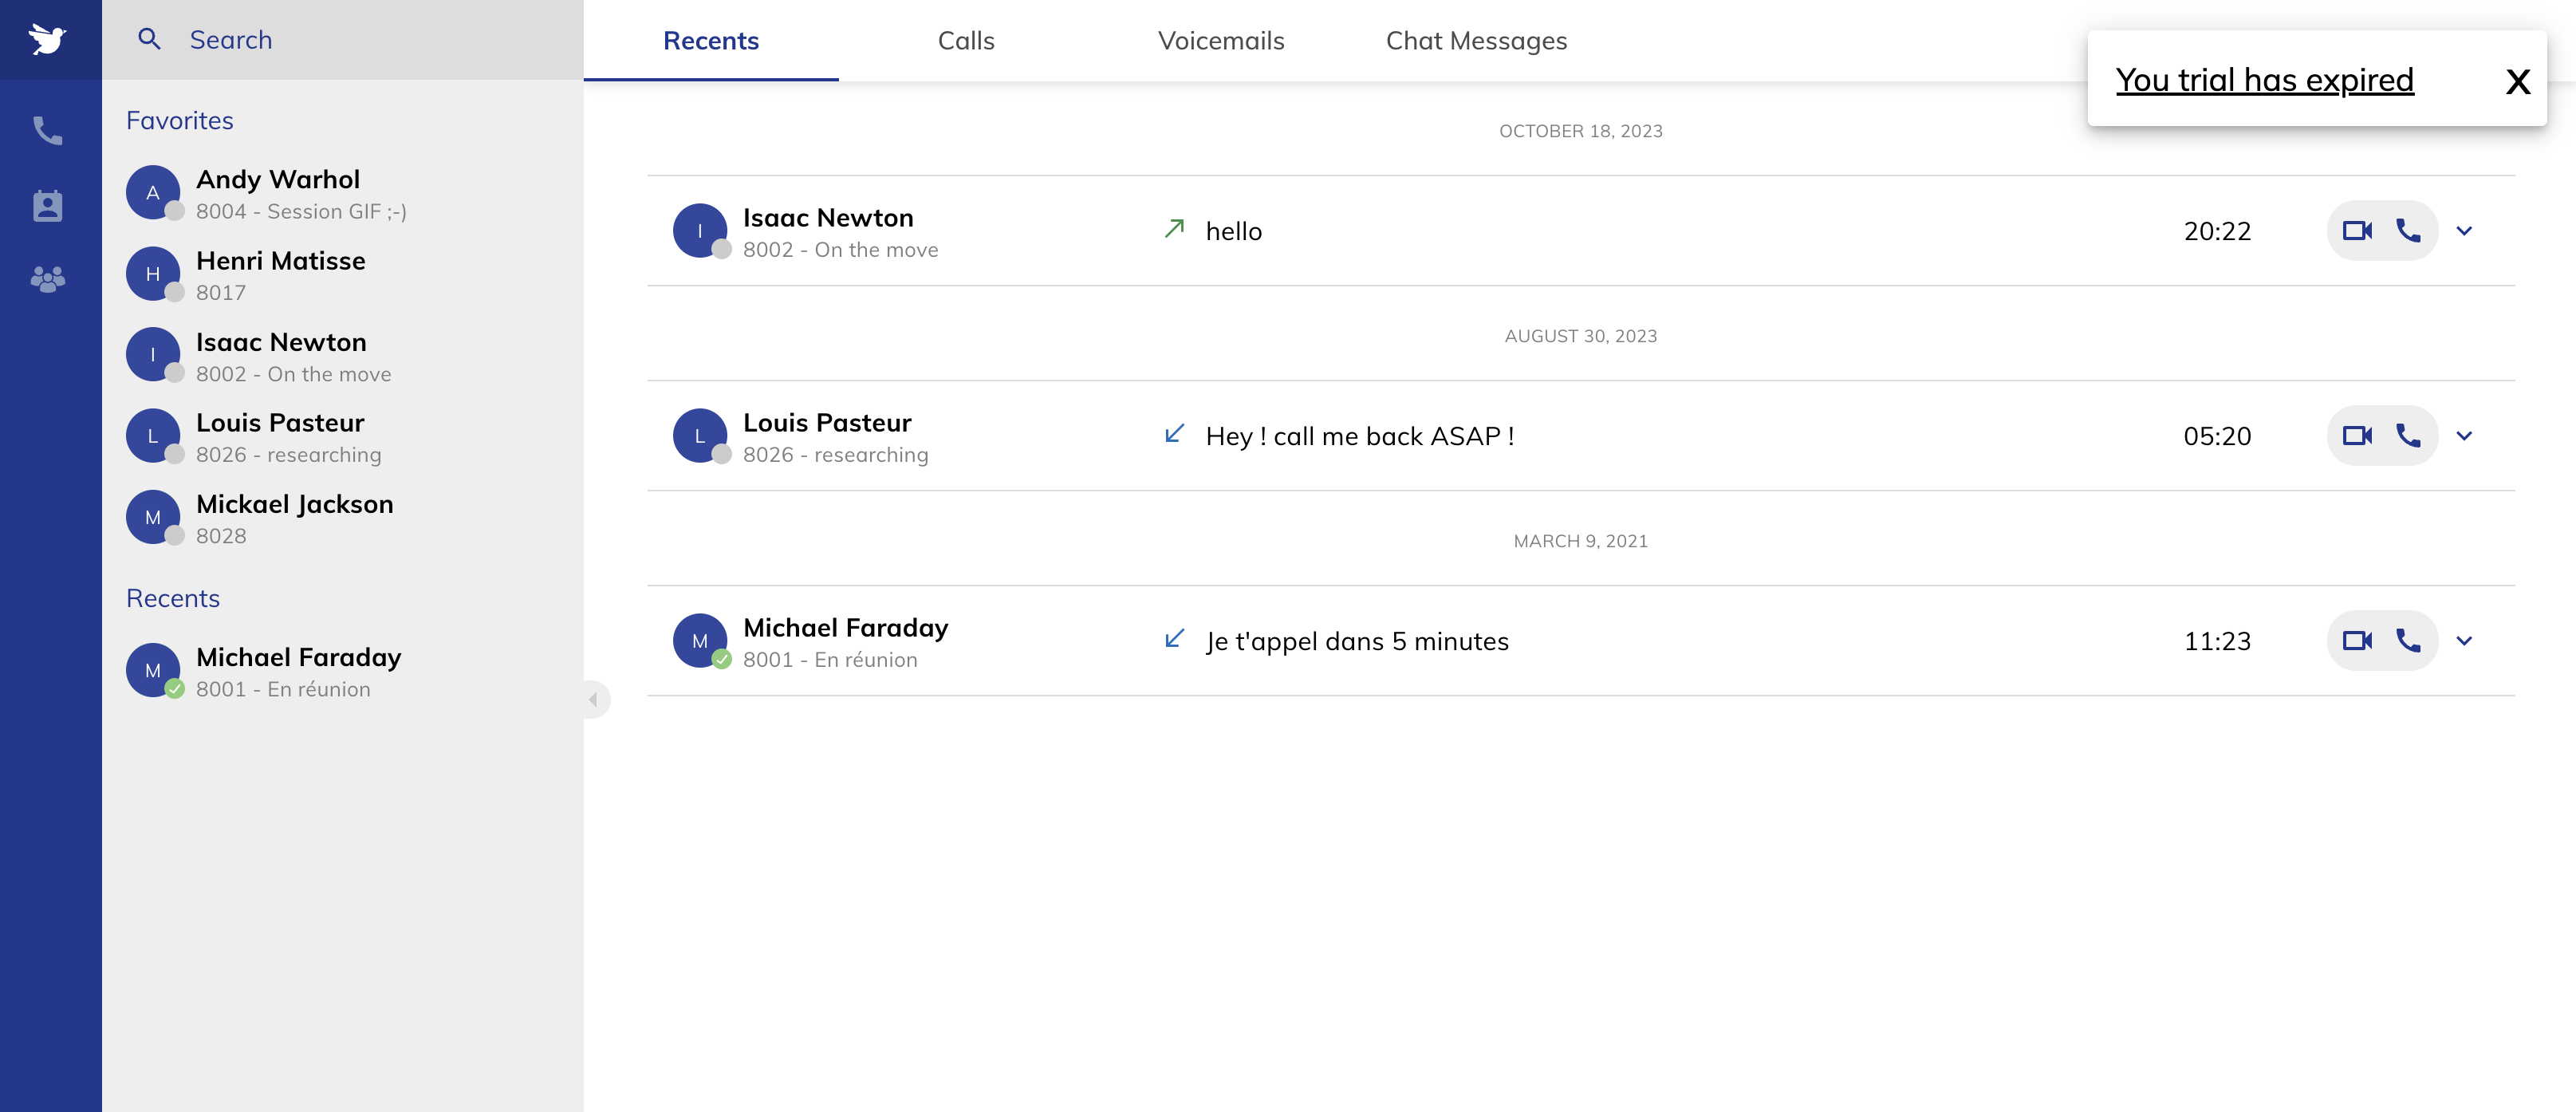
Task: Click the search magnifier icon
Action: pos(149,39)
